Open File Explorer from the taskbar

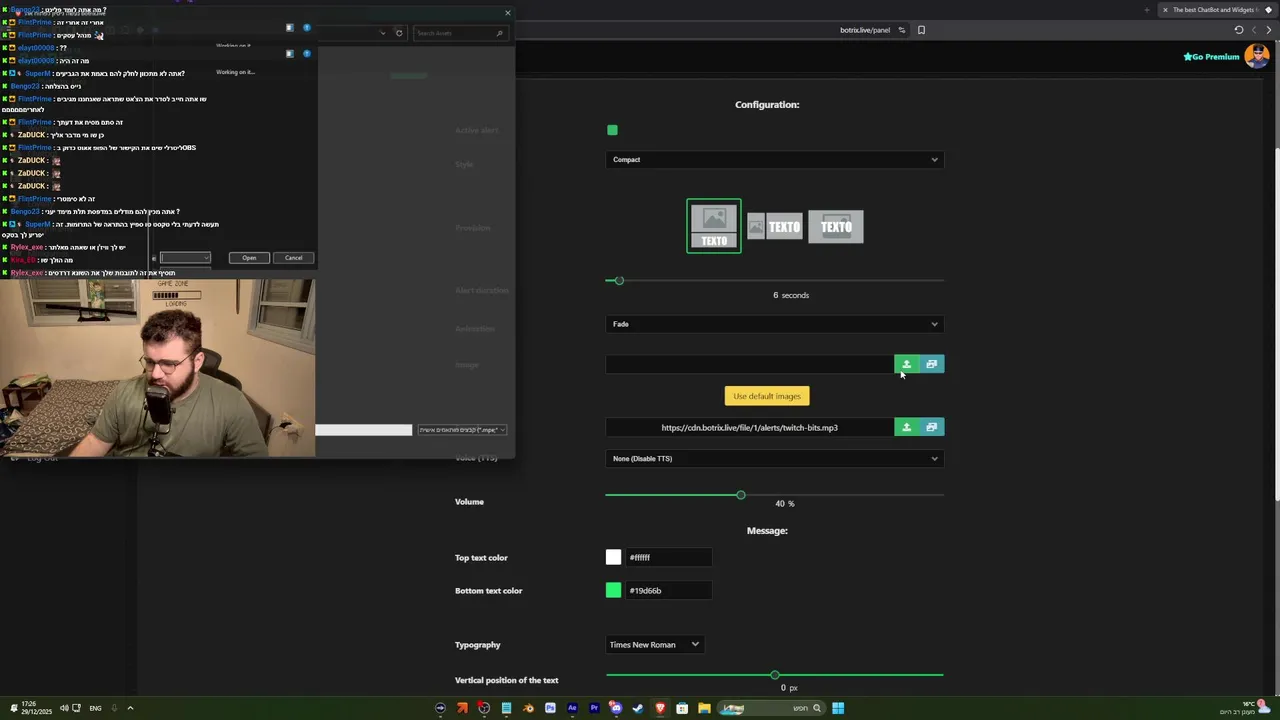704,708
